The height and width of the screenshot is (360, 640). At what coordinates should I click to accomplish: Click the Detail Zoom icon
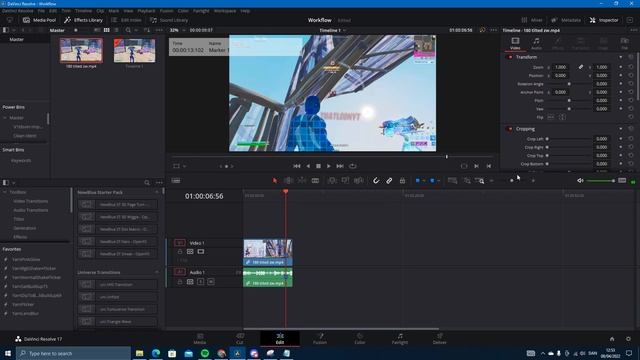tap(467, 180)
